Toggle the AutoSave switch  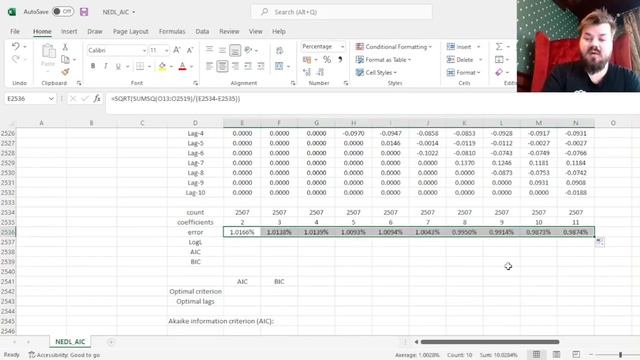63,11
